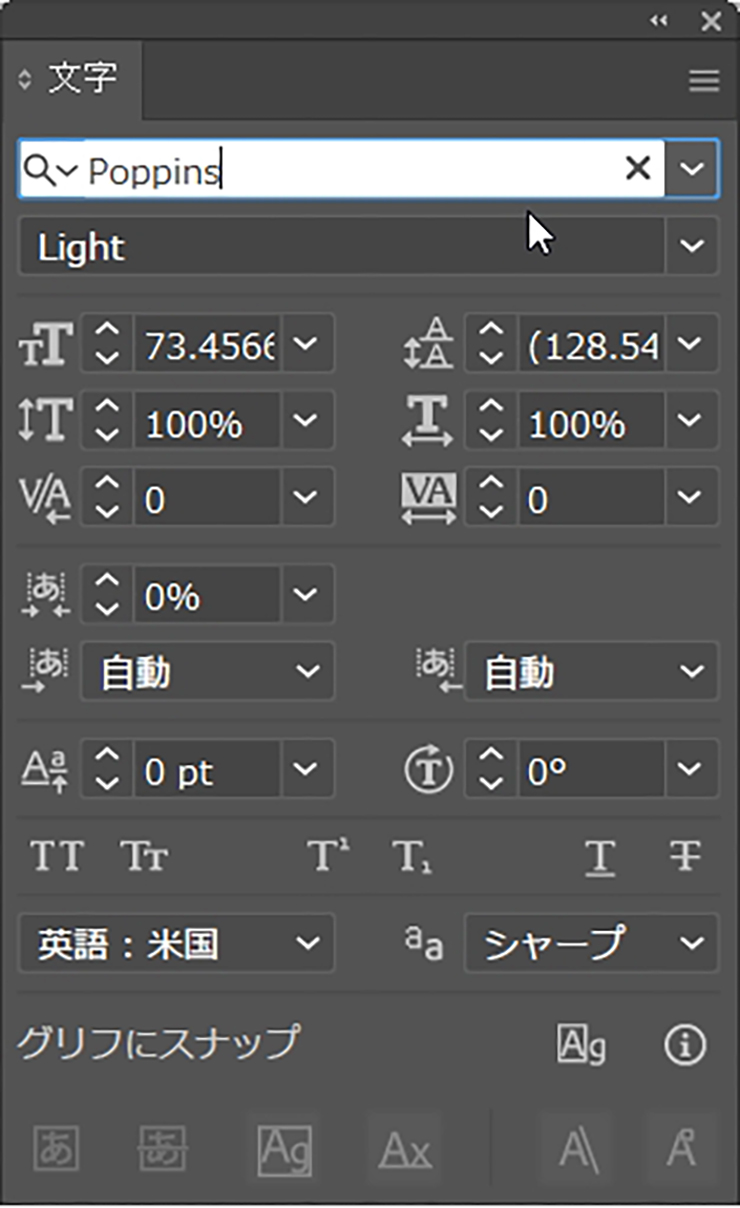Toggle Underline text style
This screenshot has width=740, height=1208.
599,857
